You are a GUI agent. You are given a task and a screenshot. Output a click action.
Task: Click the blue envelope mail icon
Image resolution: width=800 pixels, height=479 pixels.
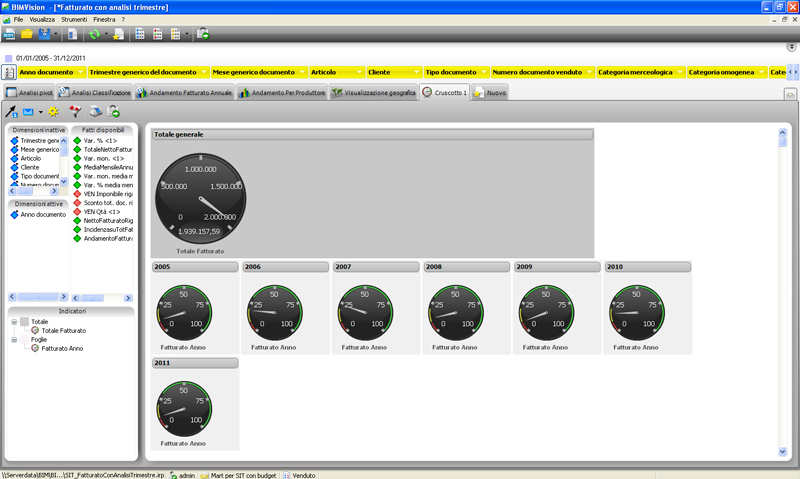click(x=28, y=112)
